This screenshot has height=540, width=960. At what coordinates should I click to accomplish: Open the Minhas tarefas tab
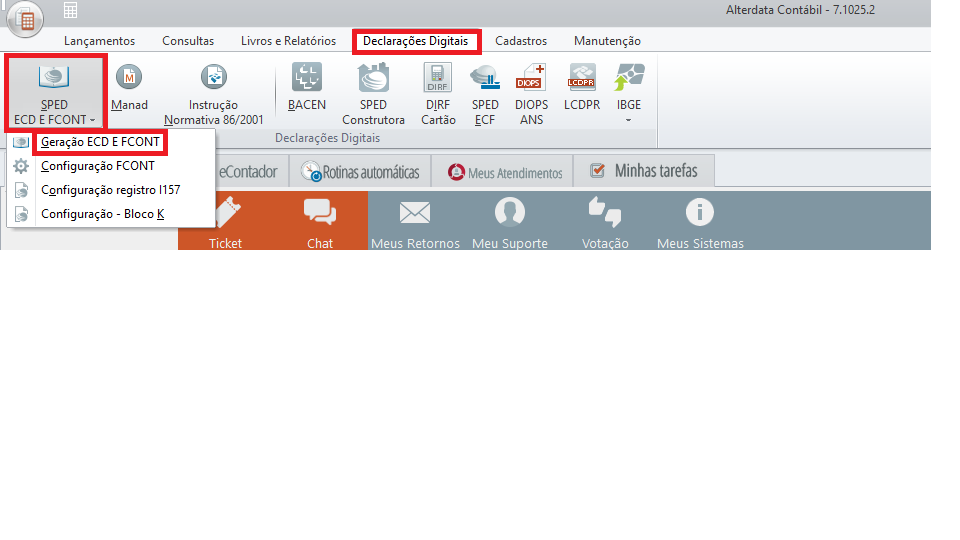tap(644, 171)
